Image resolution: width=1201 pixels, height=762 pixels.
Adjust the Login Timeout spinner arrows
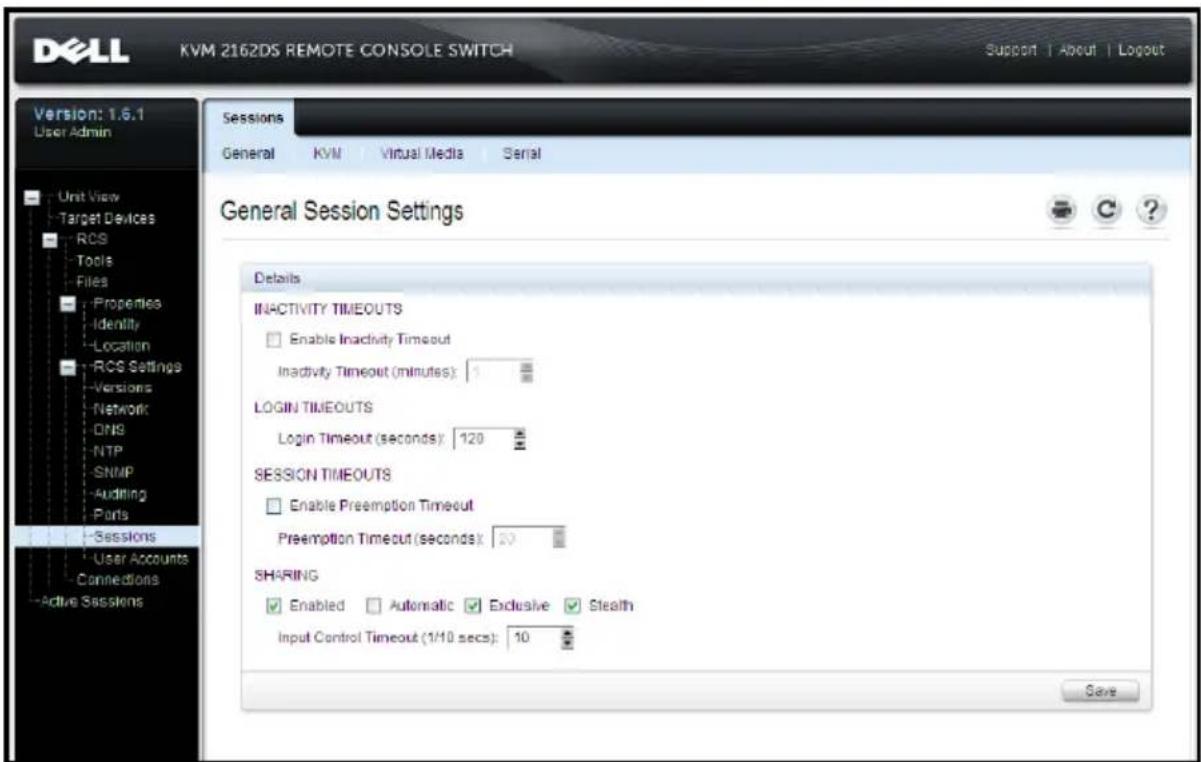click(x=520, y=440)
